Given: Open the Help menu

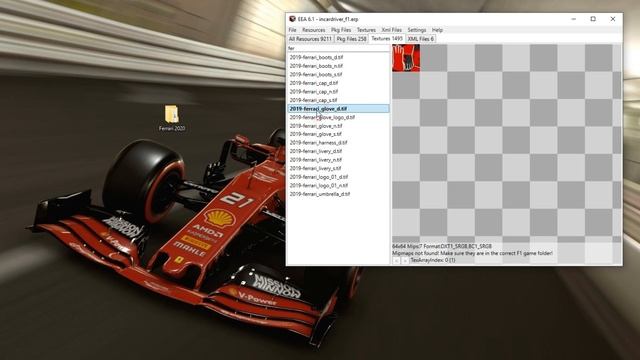Looking at the screenshot, I should click(437, 30).
